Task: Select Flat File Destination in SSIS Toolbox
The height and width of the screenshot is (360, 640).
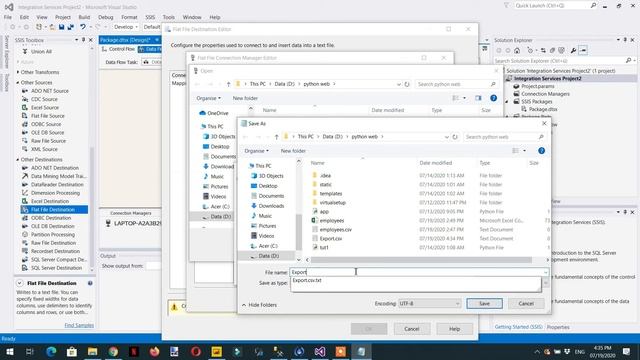Action: (x=54, y=210)
